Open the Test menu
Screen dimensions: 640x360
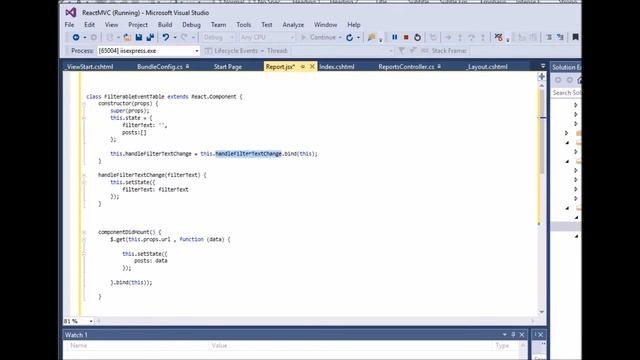[x=267, y=25]
